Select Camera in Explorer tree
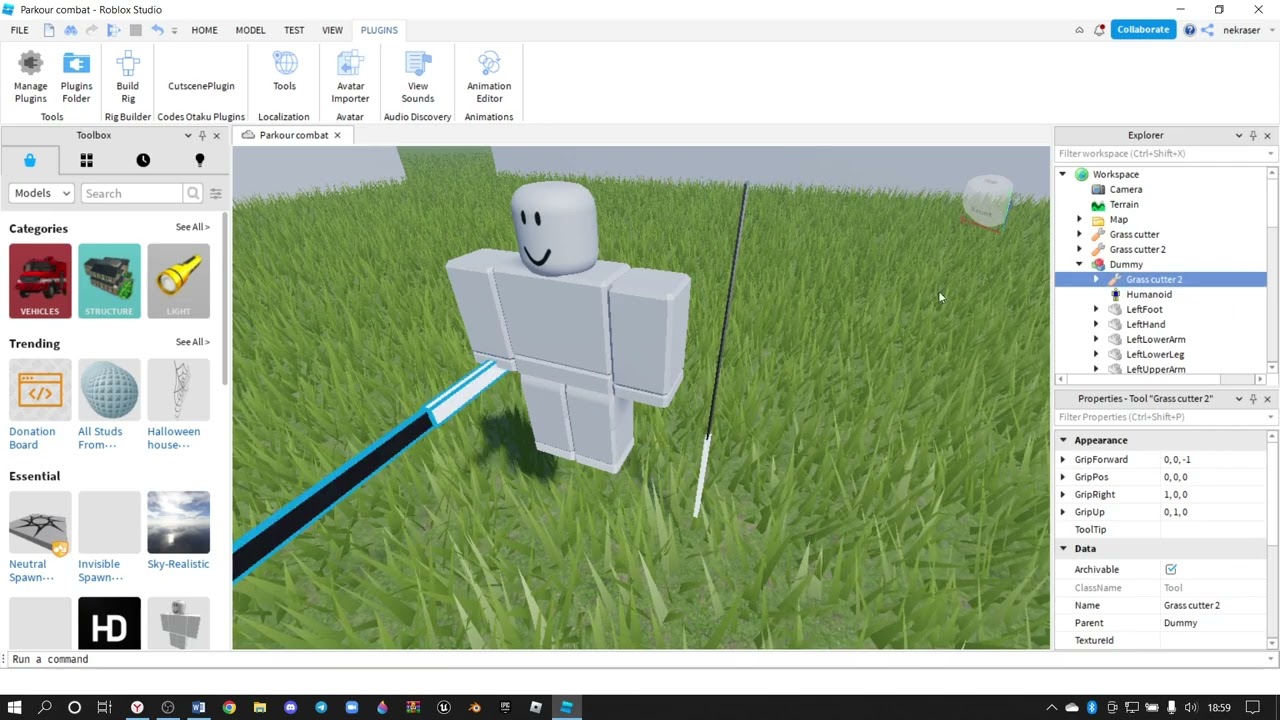 (1125, 189)
